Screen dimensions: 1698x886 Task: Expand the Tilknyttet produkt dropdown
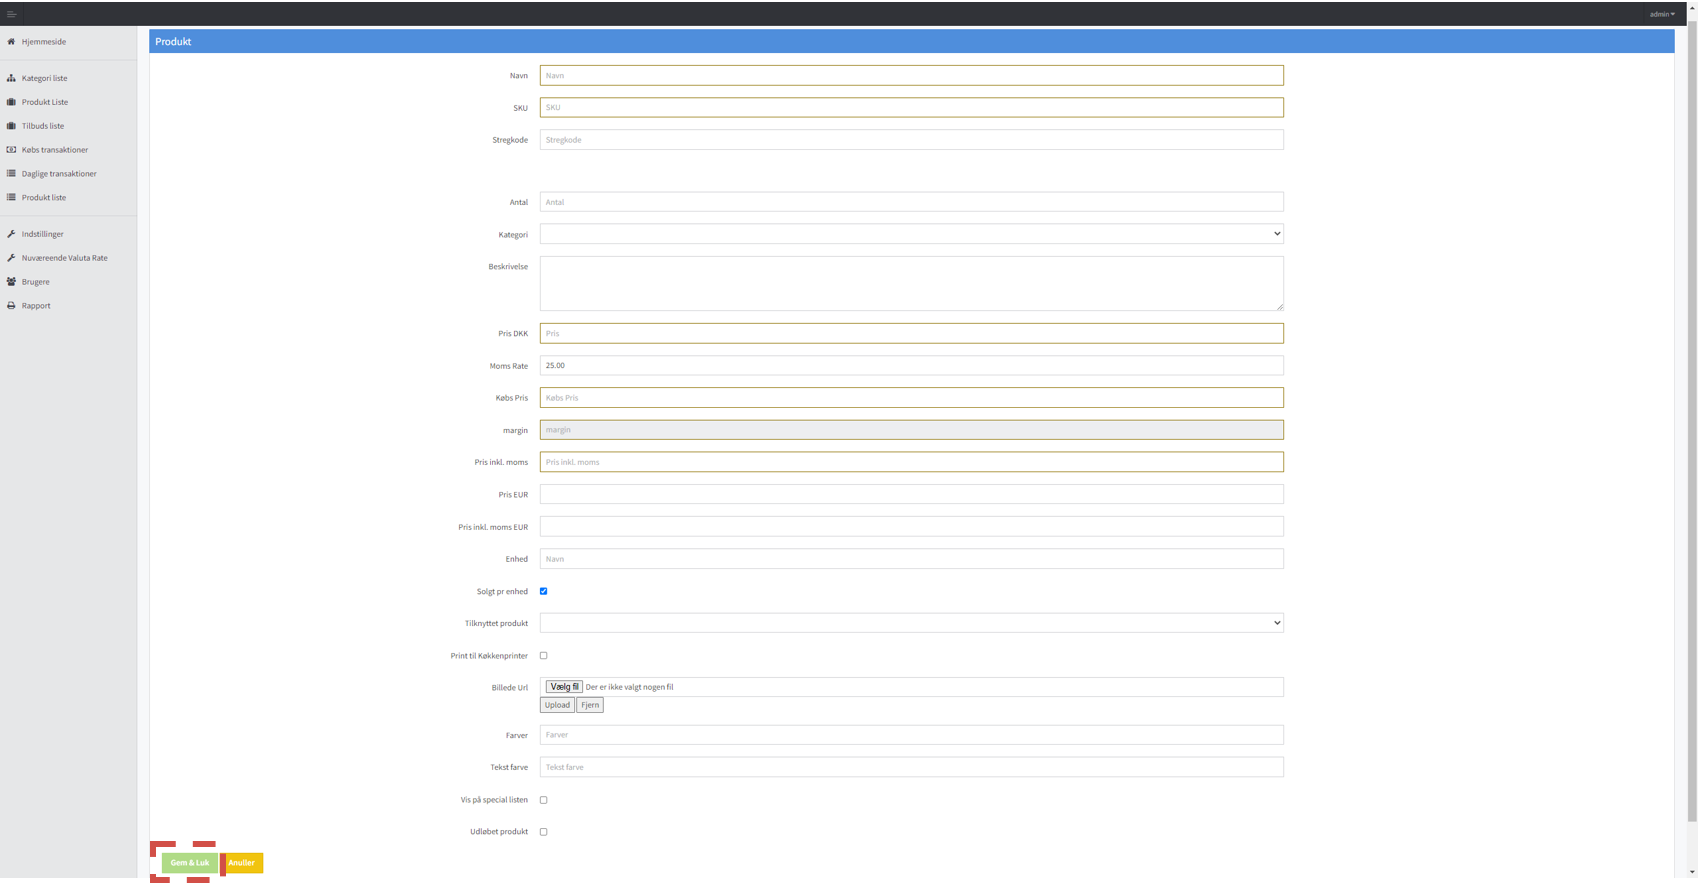coord(911,623)
